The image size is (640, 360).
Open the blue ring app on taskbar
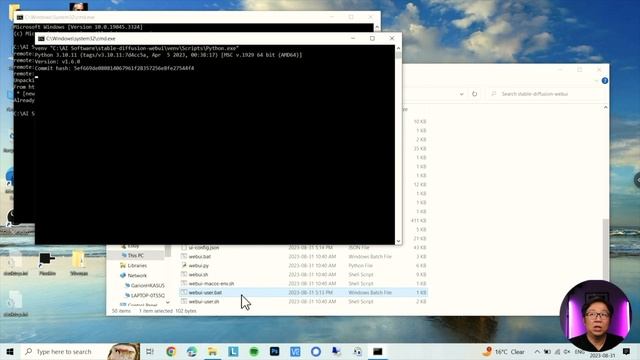[316, 351]
